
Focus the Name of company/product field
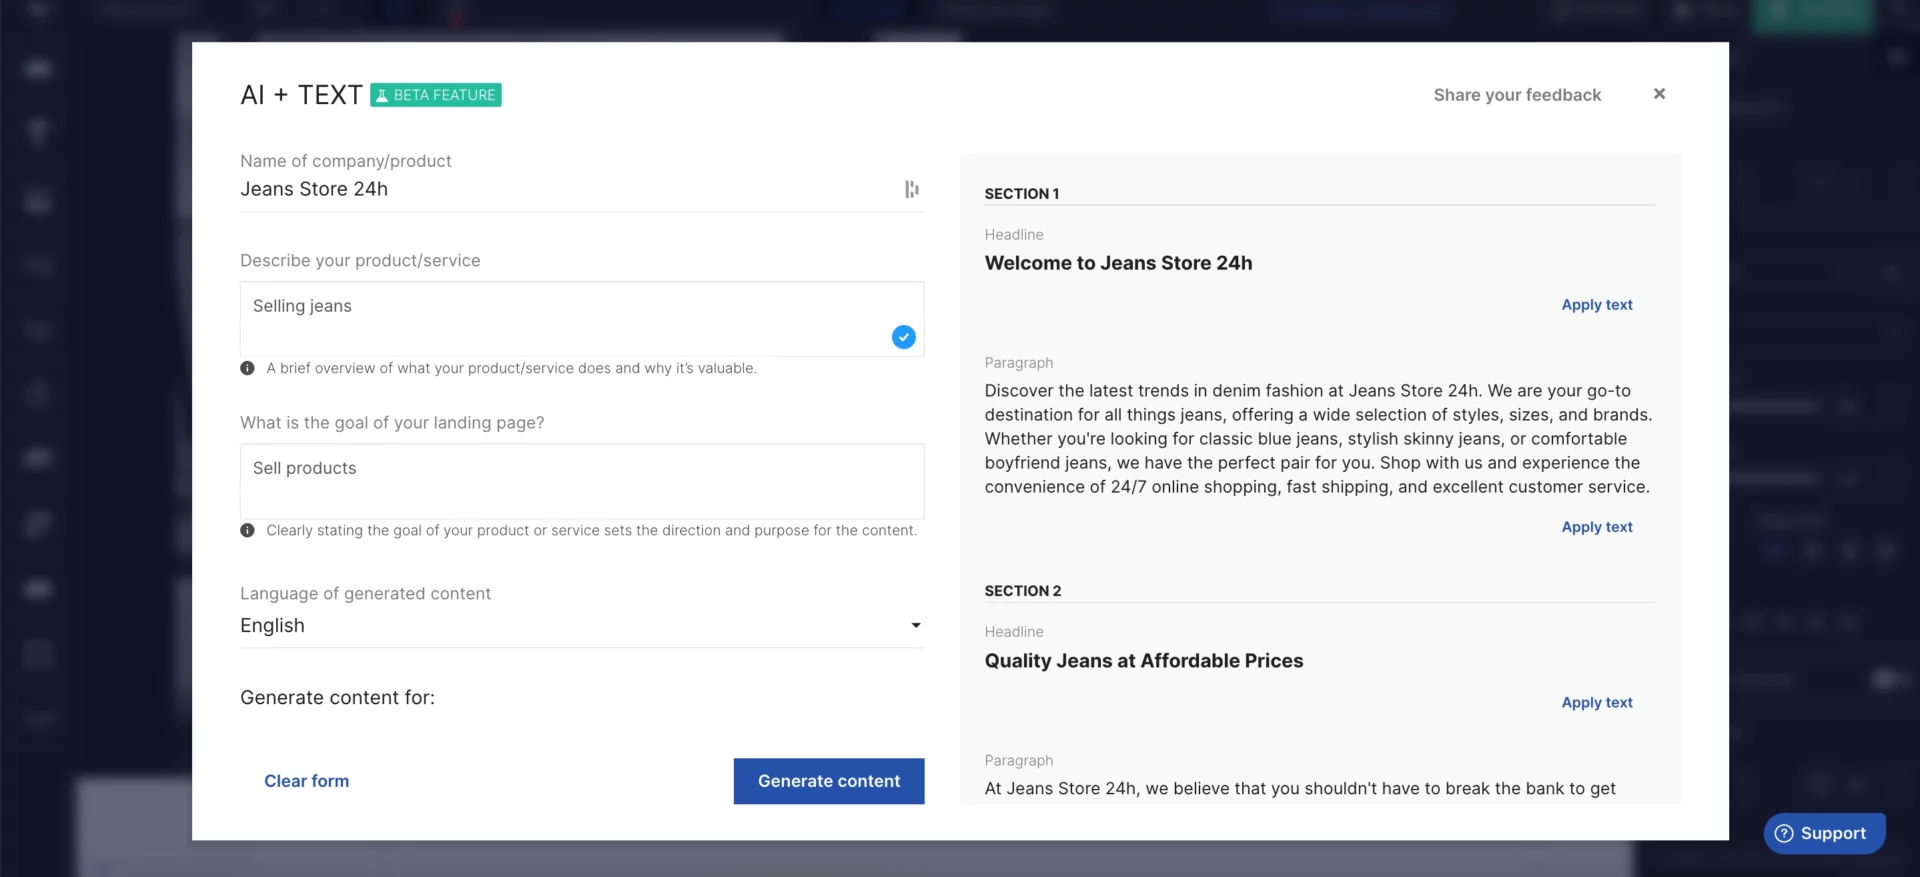pyautogui.click(x=565, y=190)
